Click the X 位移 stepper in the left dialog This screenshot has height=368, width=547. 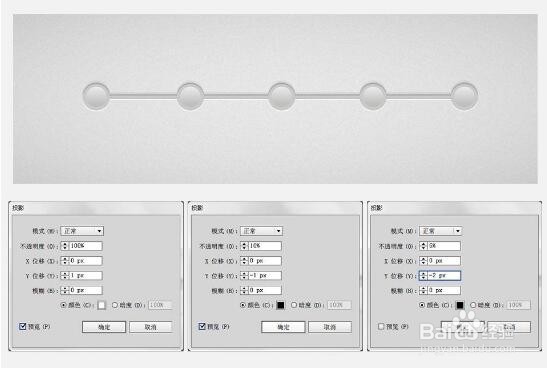click(65, 261)
